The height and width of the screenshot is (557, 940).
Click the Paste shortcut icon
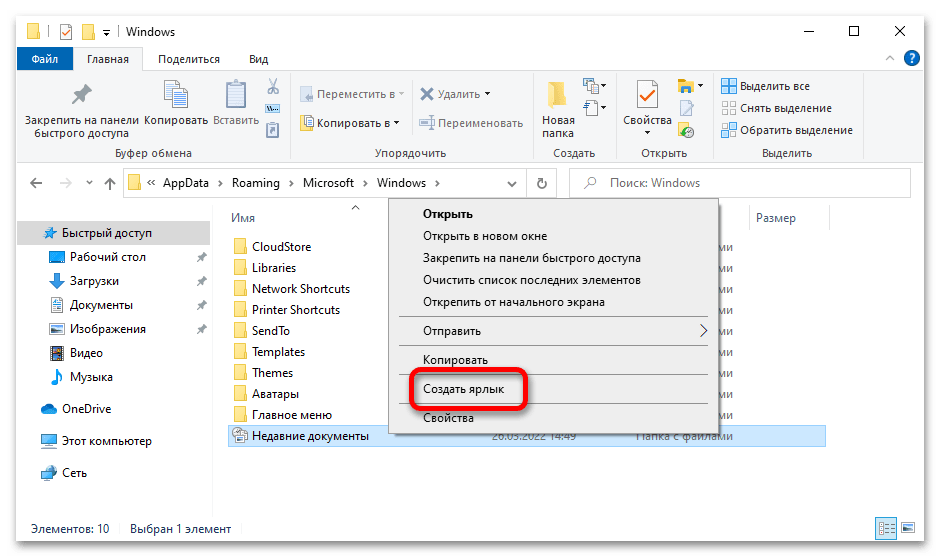pyautogui.click(x=273, y=130)
